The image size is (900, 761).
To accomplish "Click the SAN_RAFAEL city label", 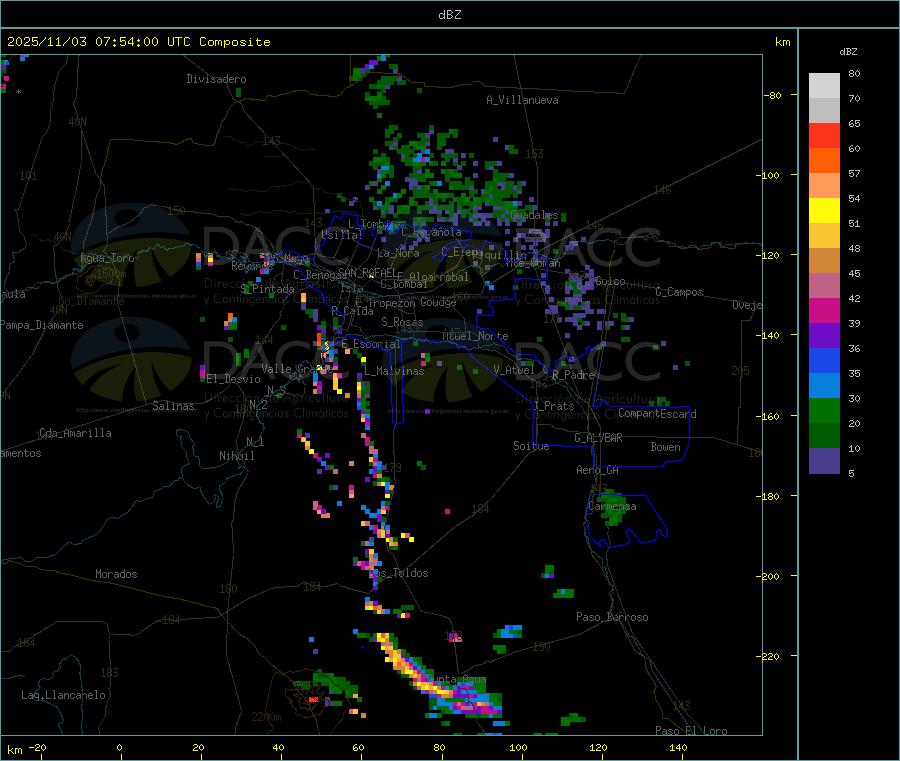I will 366,272.
